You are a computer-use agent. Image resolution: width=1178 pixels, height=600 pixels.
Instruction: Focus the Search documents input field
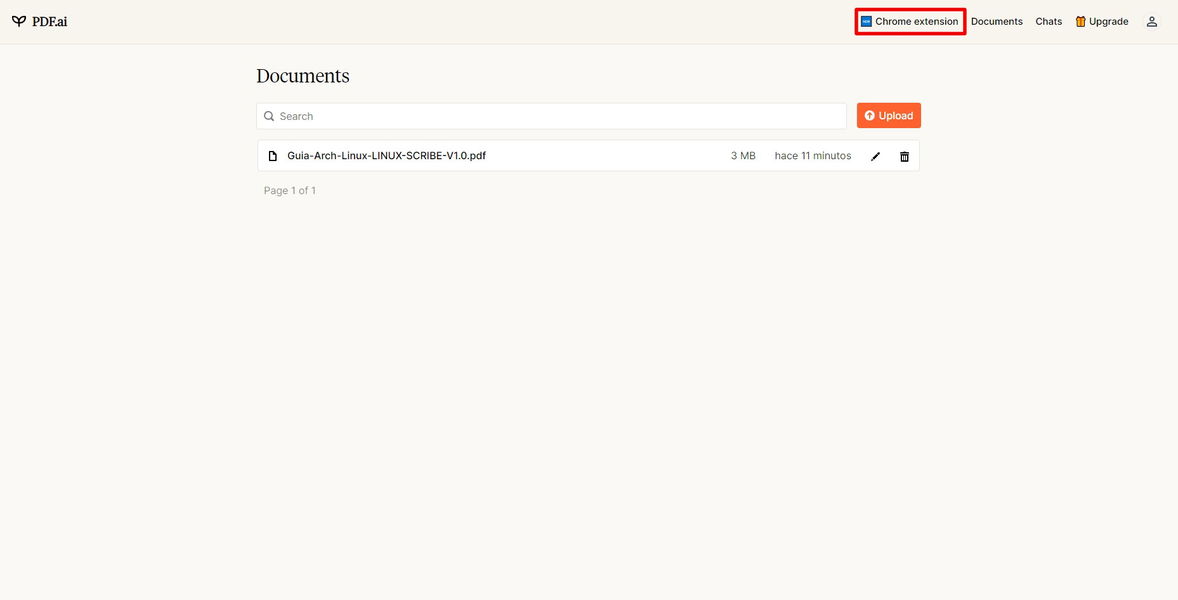point(551,116)
